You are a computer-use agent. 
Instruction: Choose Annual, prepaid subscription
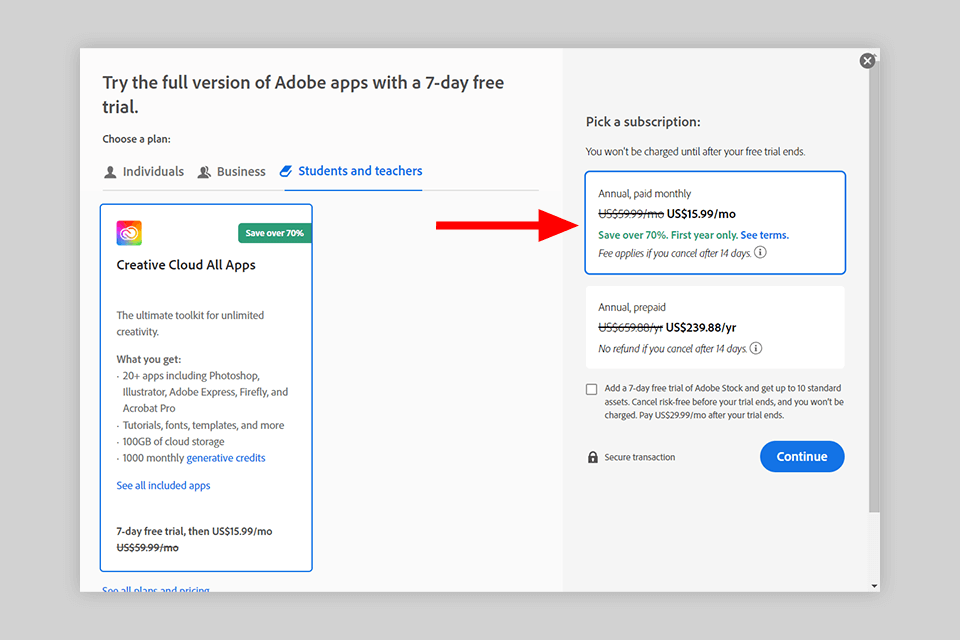coord(715,327)
